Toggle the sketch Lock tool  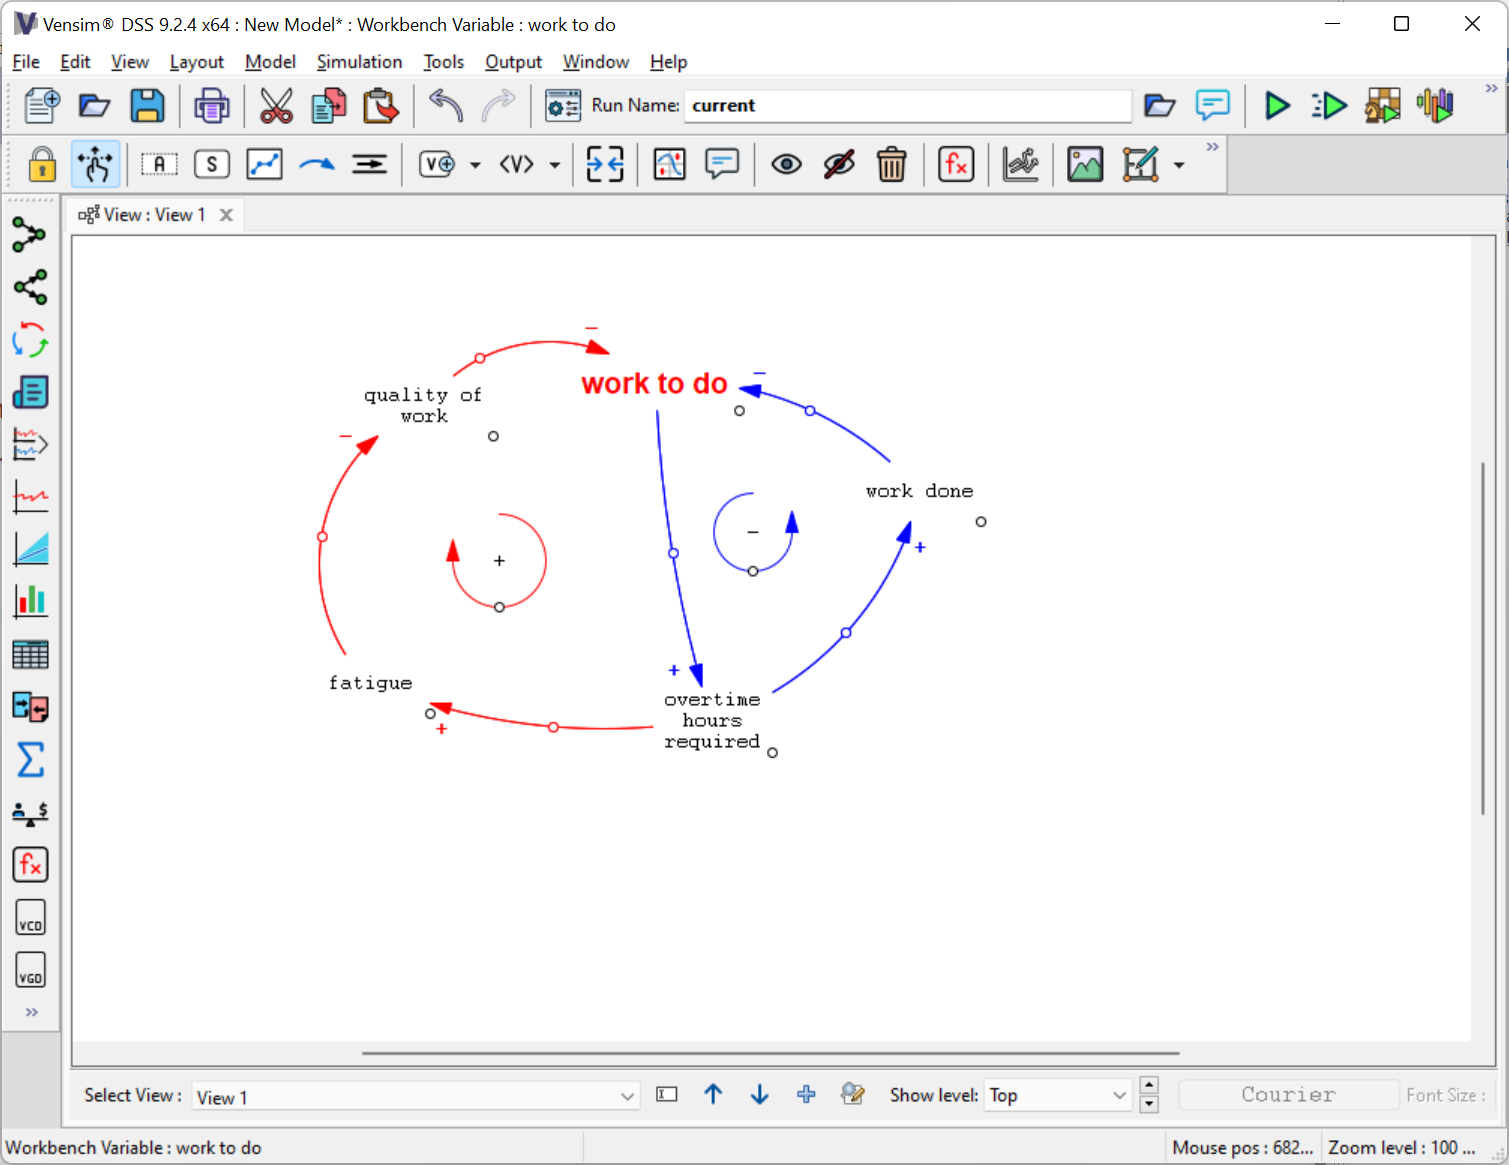point(42,165)
